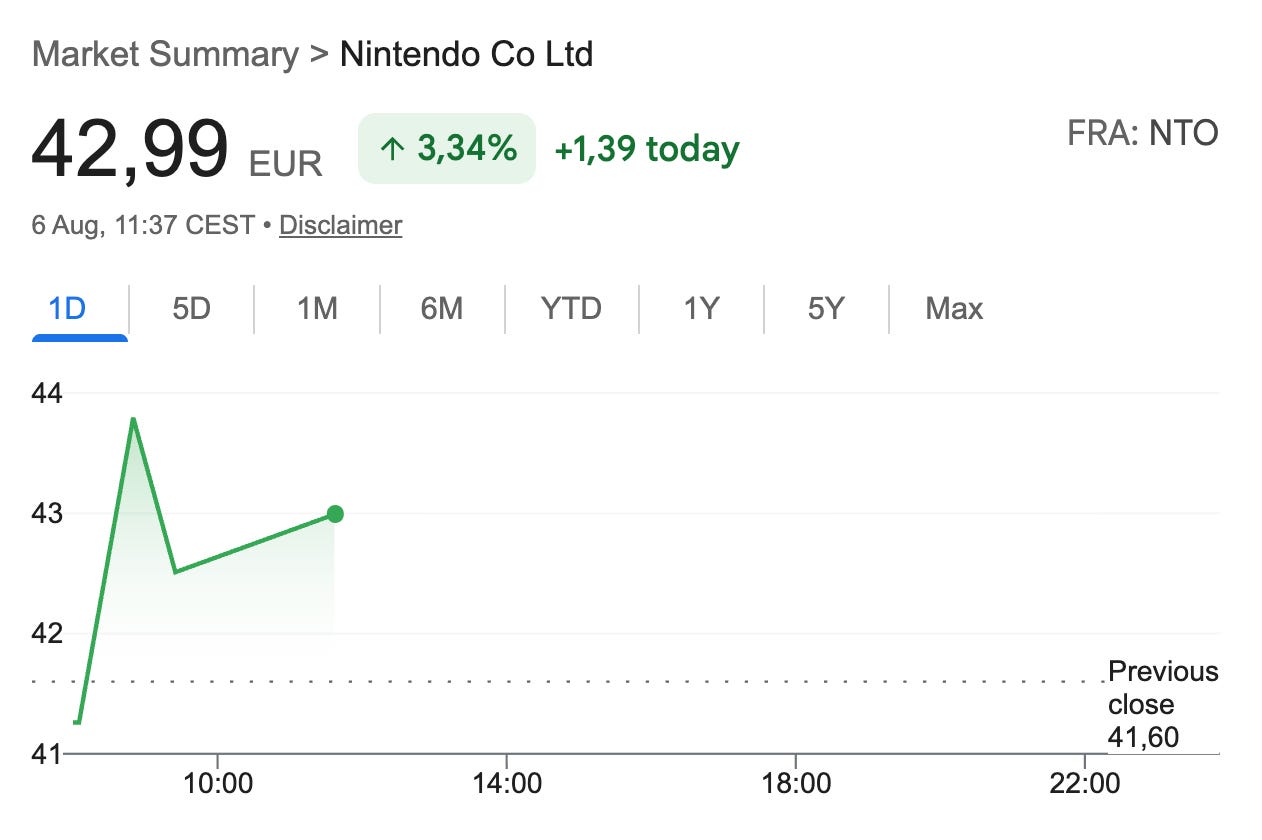Image resolution: width=1262 pixels, height=840 pixels.
Task: Click the 10:00 time axis label
Action: coord(218,782)
